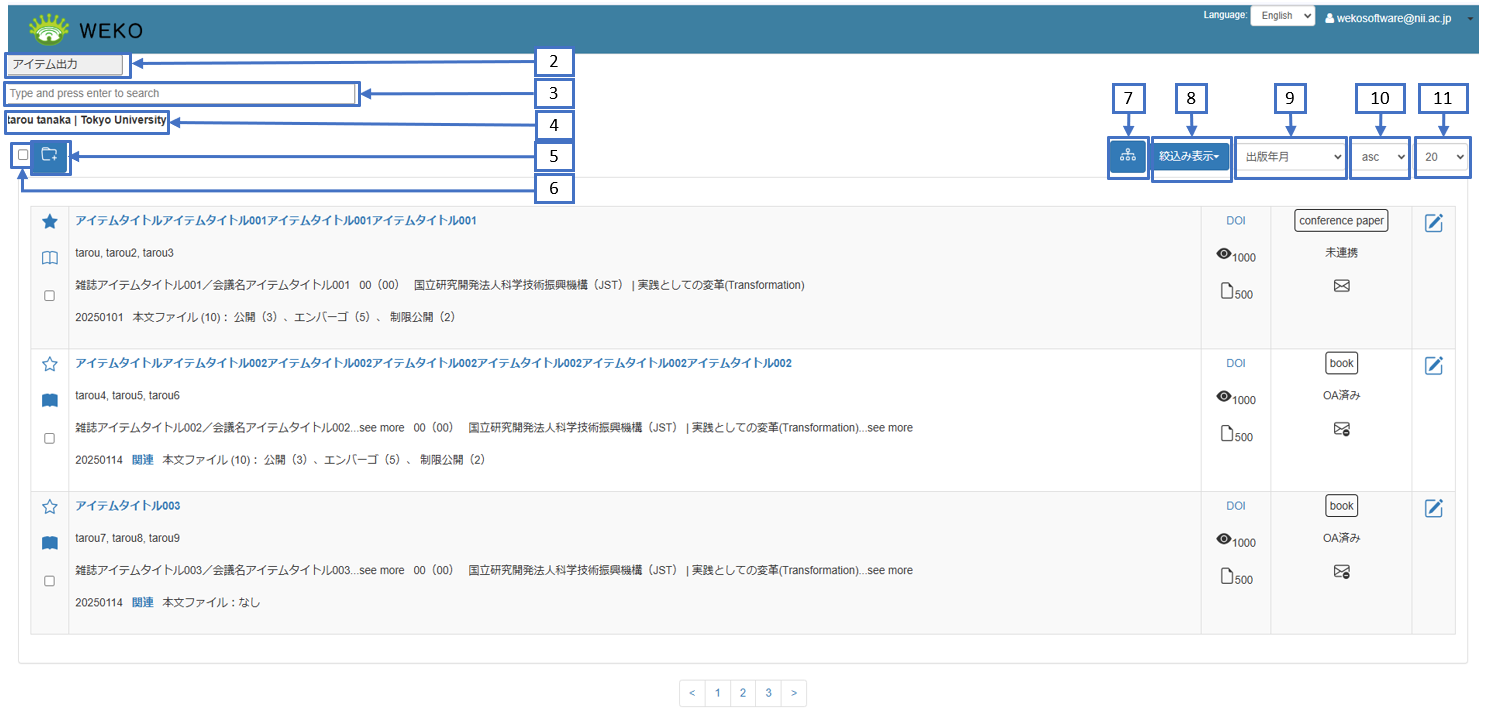Image resolution: width=1485 pixels, height=719 pixels.
Task: Click the edit pencil icon for item 001
Action: [1433, 223]
